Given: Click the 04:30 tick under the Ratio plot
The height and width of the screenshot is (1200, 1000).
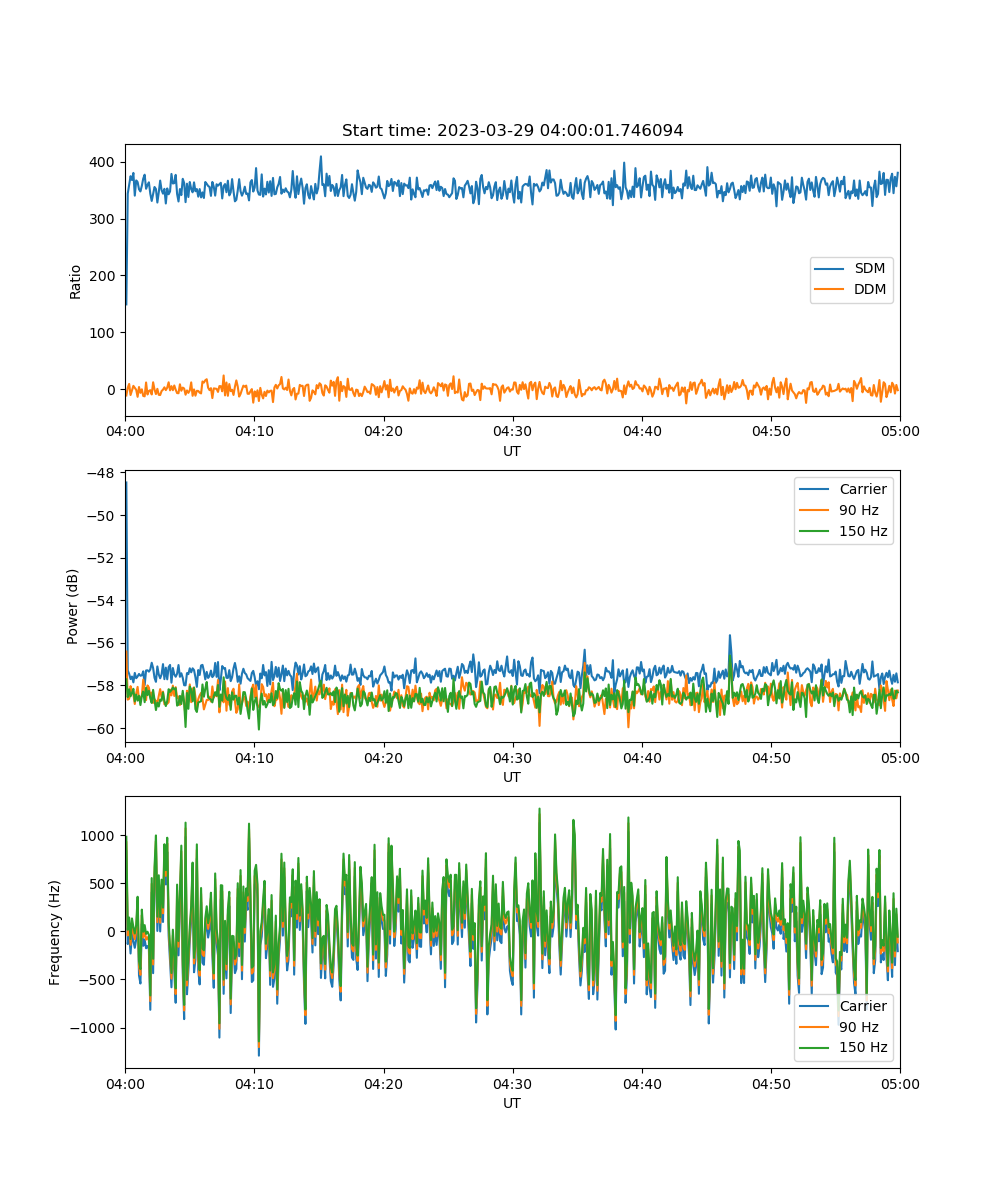Looking at the screenshot, I should [512, 432].
